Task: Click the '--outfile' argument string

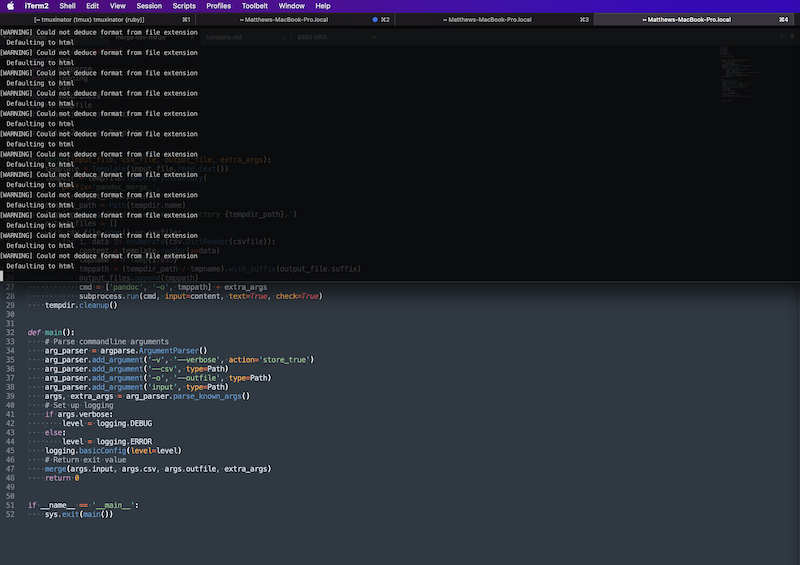Action: [196, 378]
